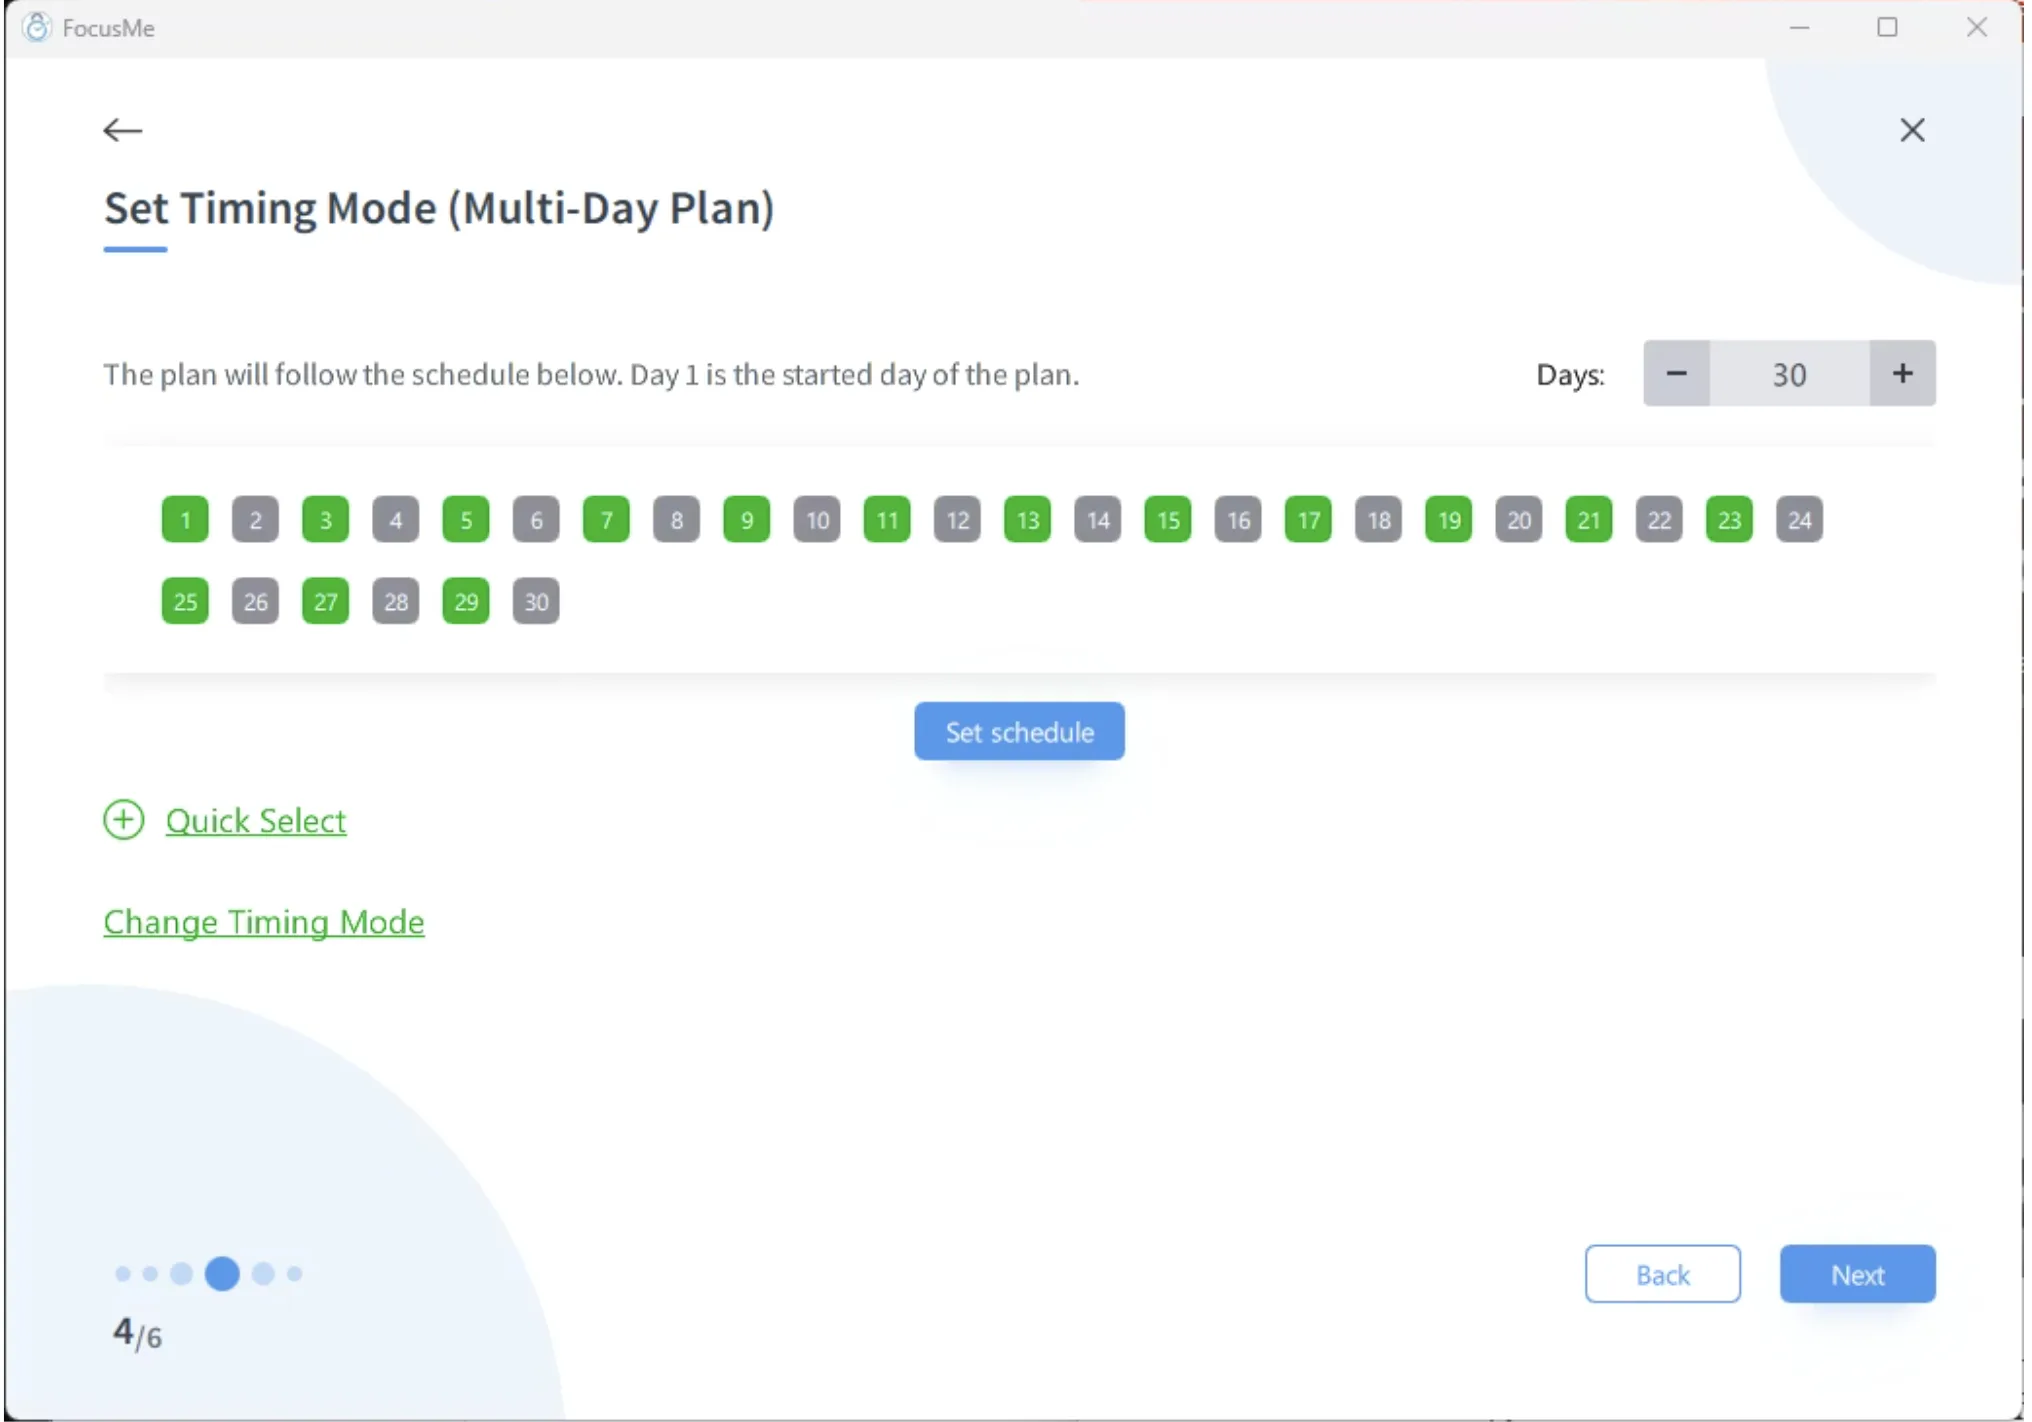
Task: Expand Change Timing Mode
Action: pyautogui.click(x=263, y=922)
